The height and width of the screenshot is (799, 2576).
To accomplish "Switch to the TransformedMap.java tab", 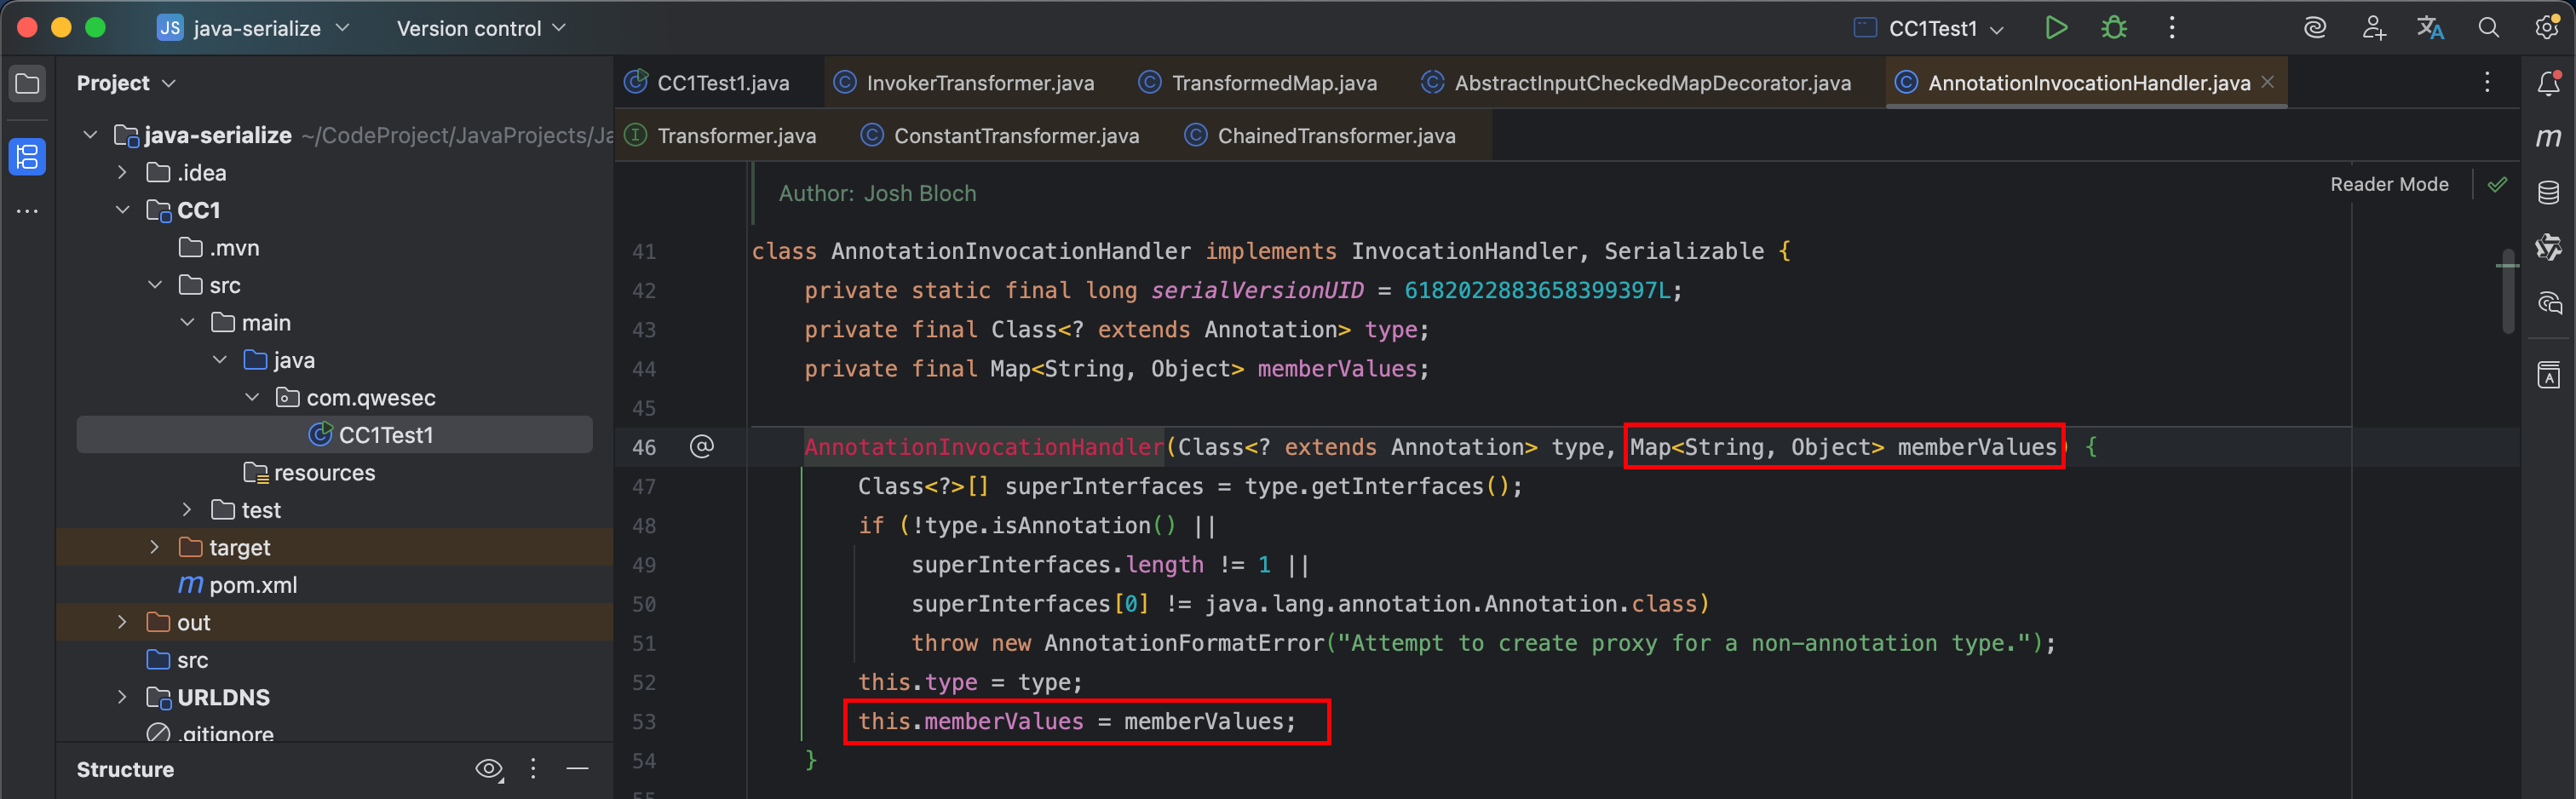I will click(1273, 83).
